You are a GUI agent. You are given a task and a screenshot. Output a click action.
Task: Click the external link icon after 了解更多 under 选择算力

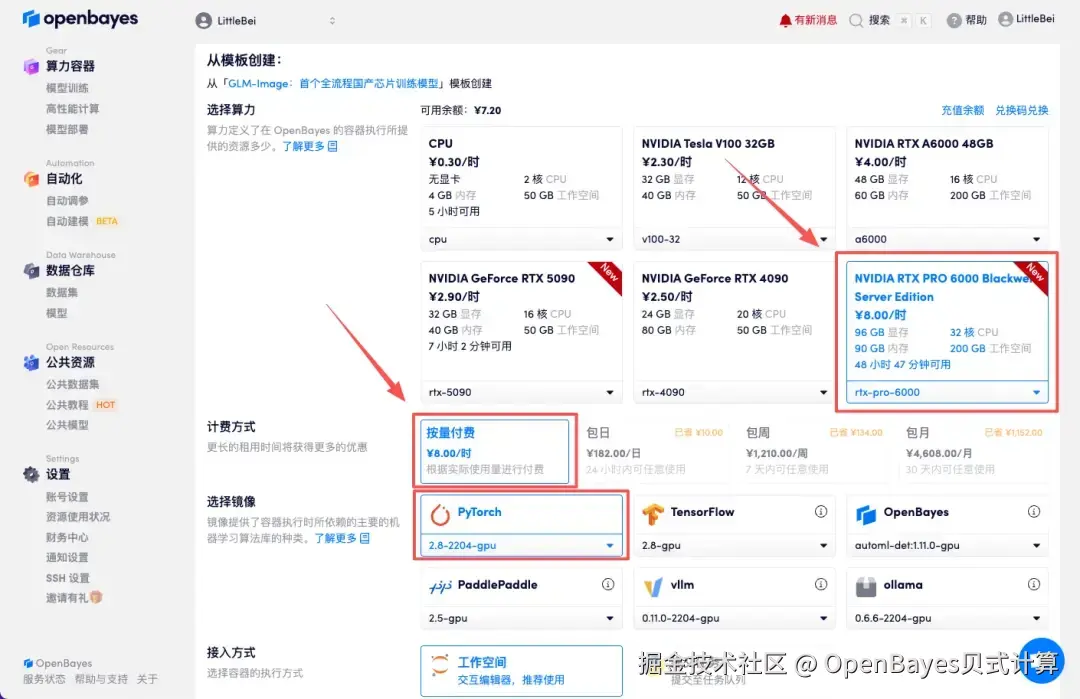(333, 146)
